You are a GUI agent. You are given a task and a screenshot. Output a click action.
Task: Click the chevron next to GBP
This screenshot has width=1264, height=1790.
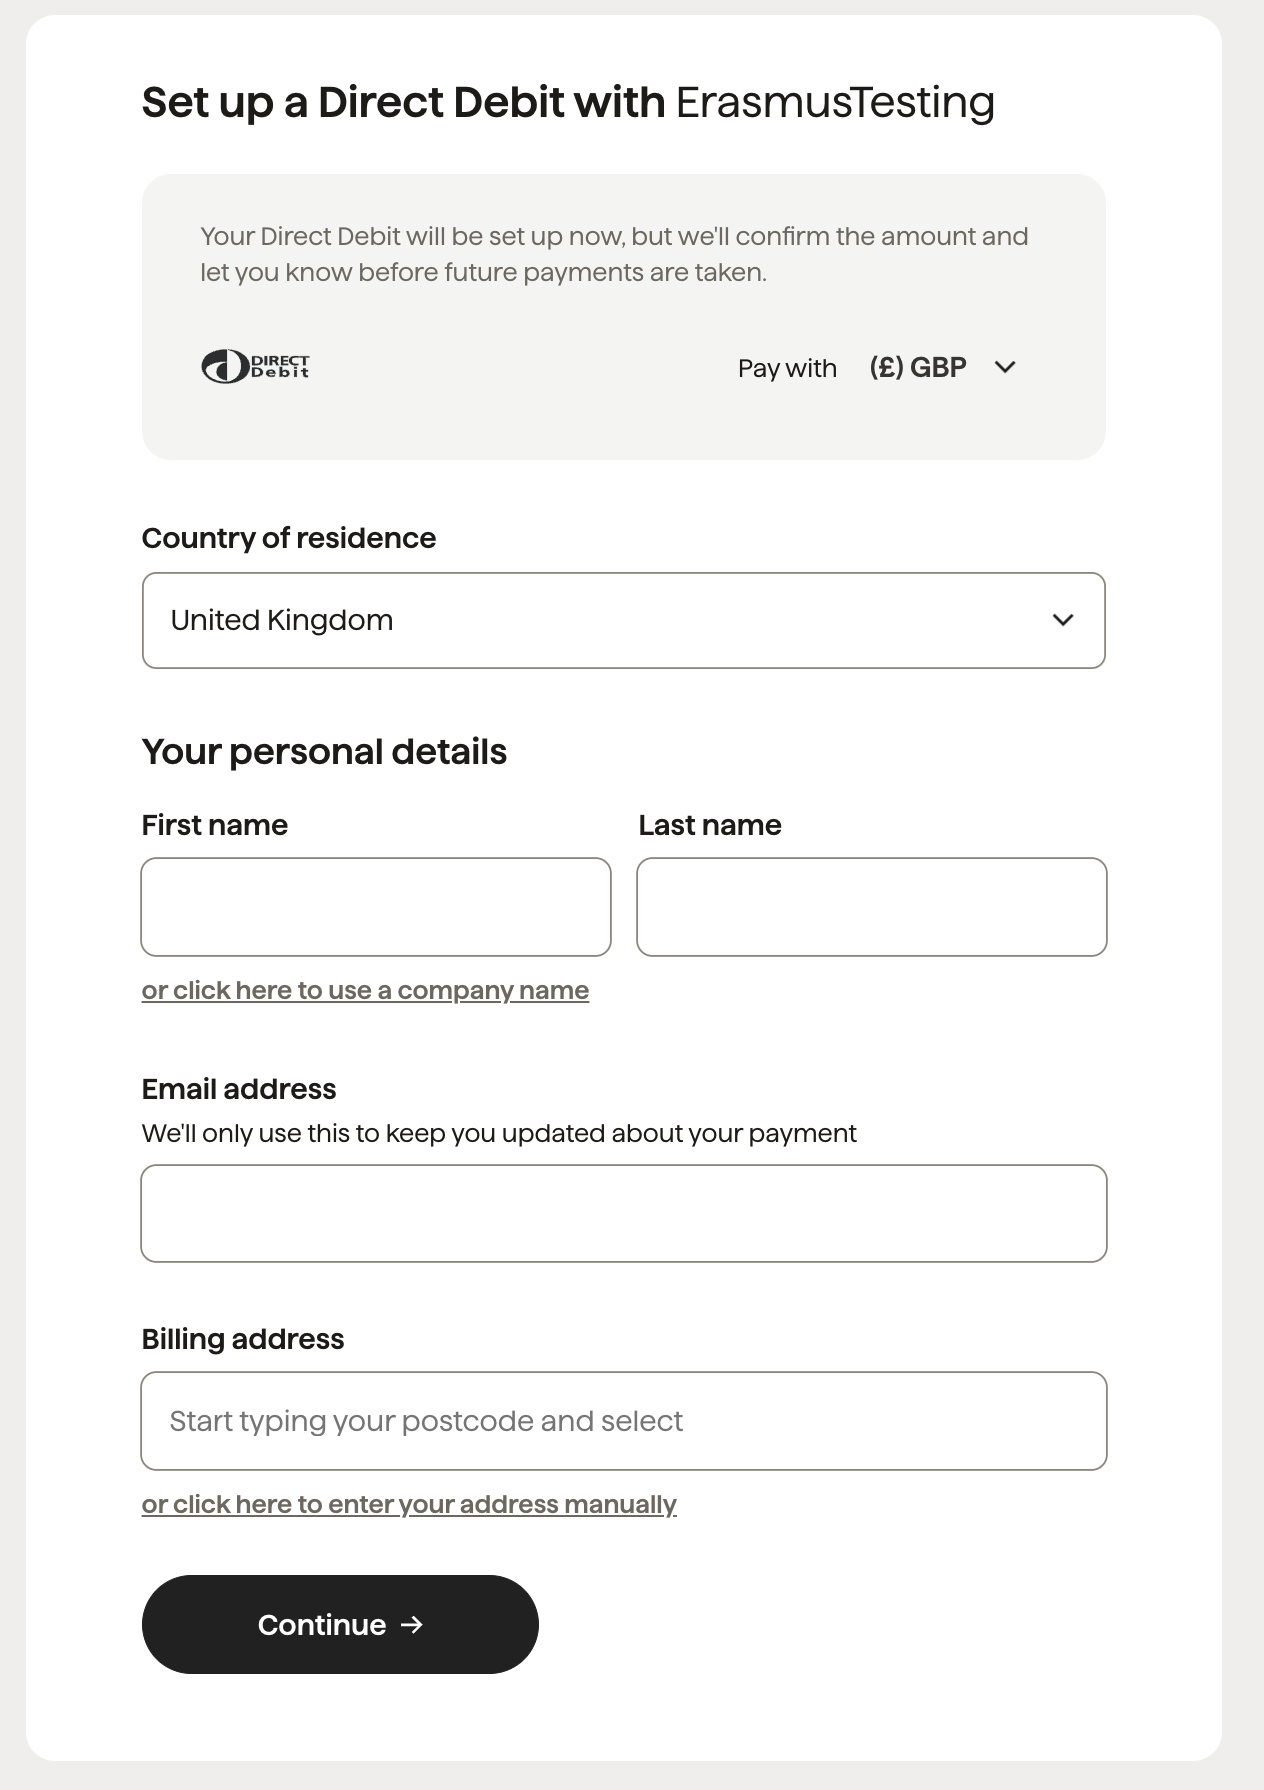[1005, 367]
